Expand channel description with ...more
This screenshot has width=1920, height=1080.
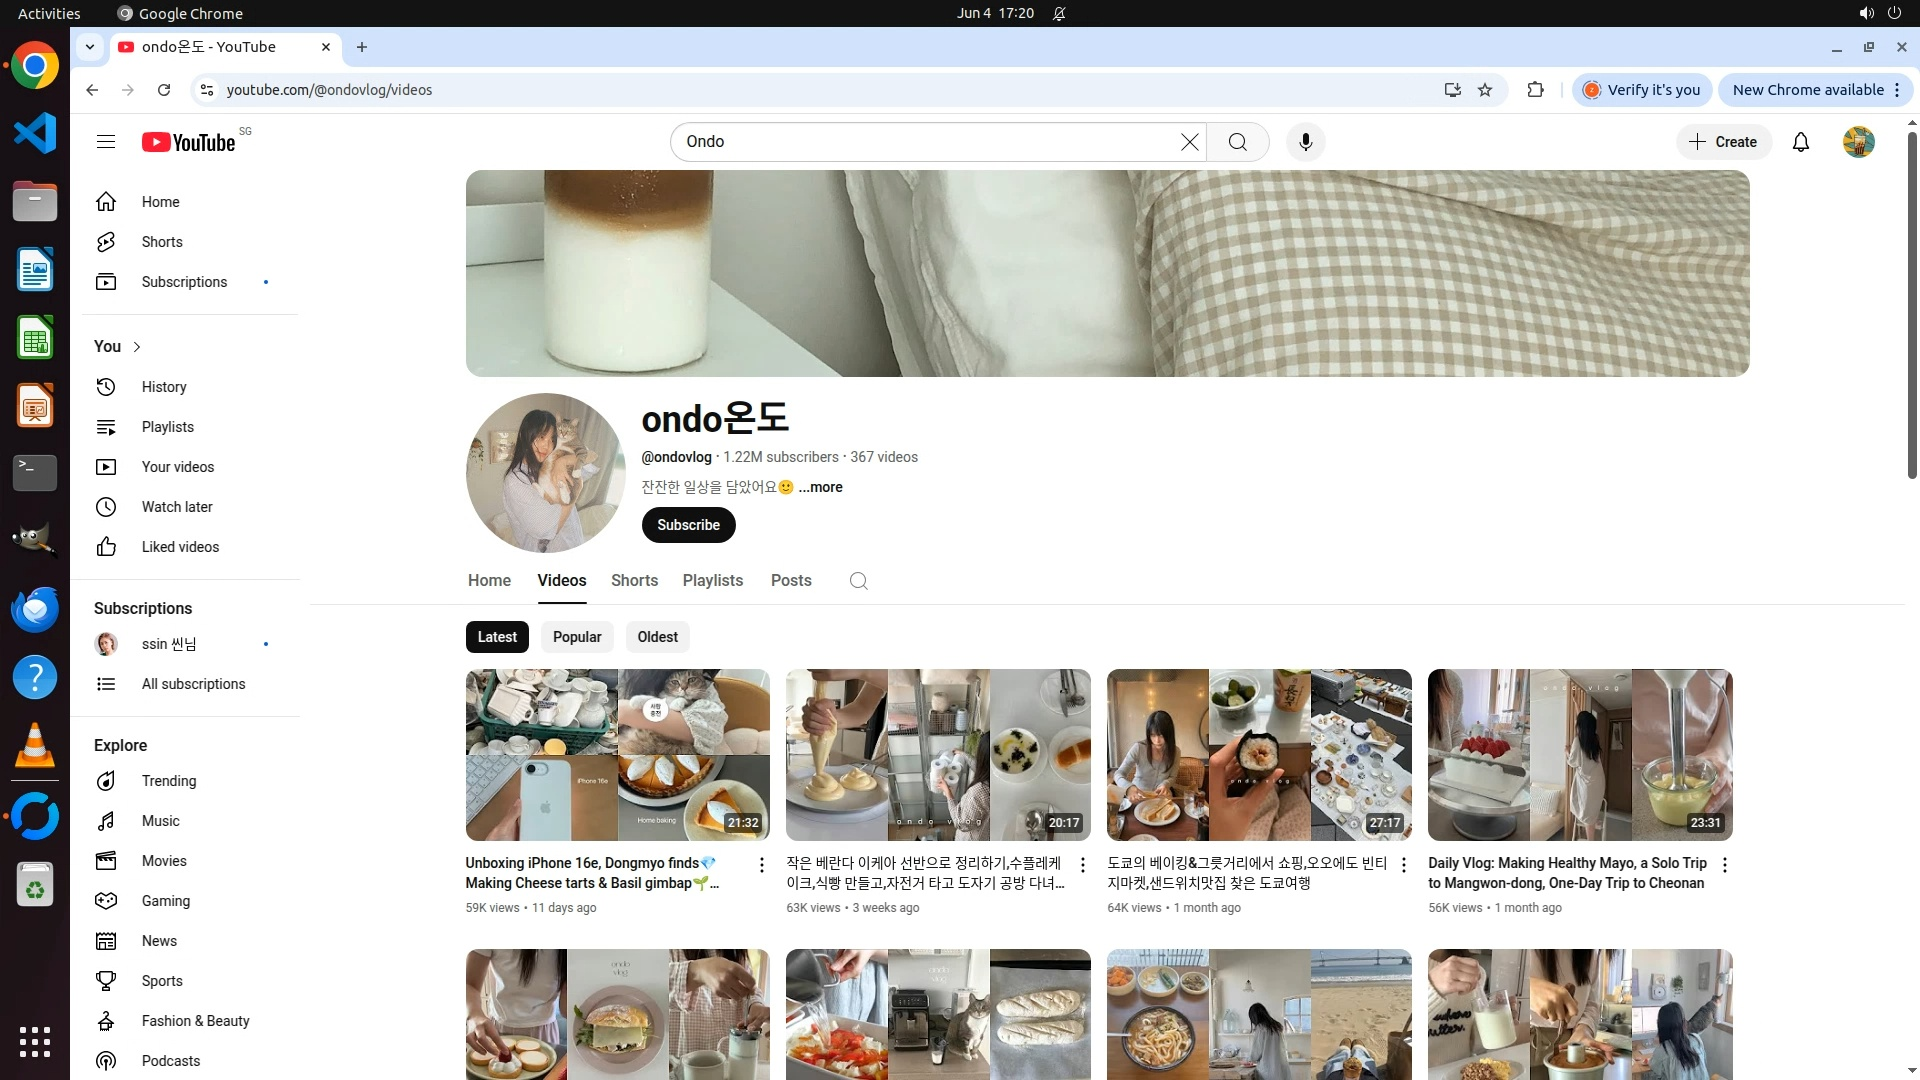[820, 487]
